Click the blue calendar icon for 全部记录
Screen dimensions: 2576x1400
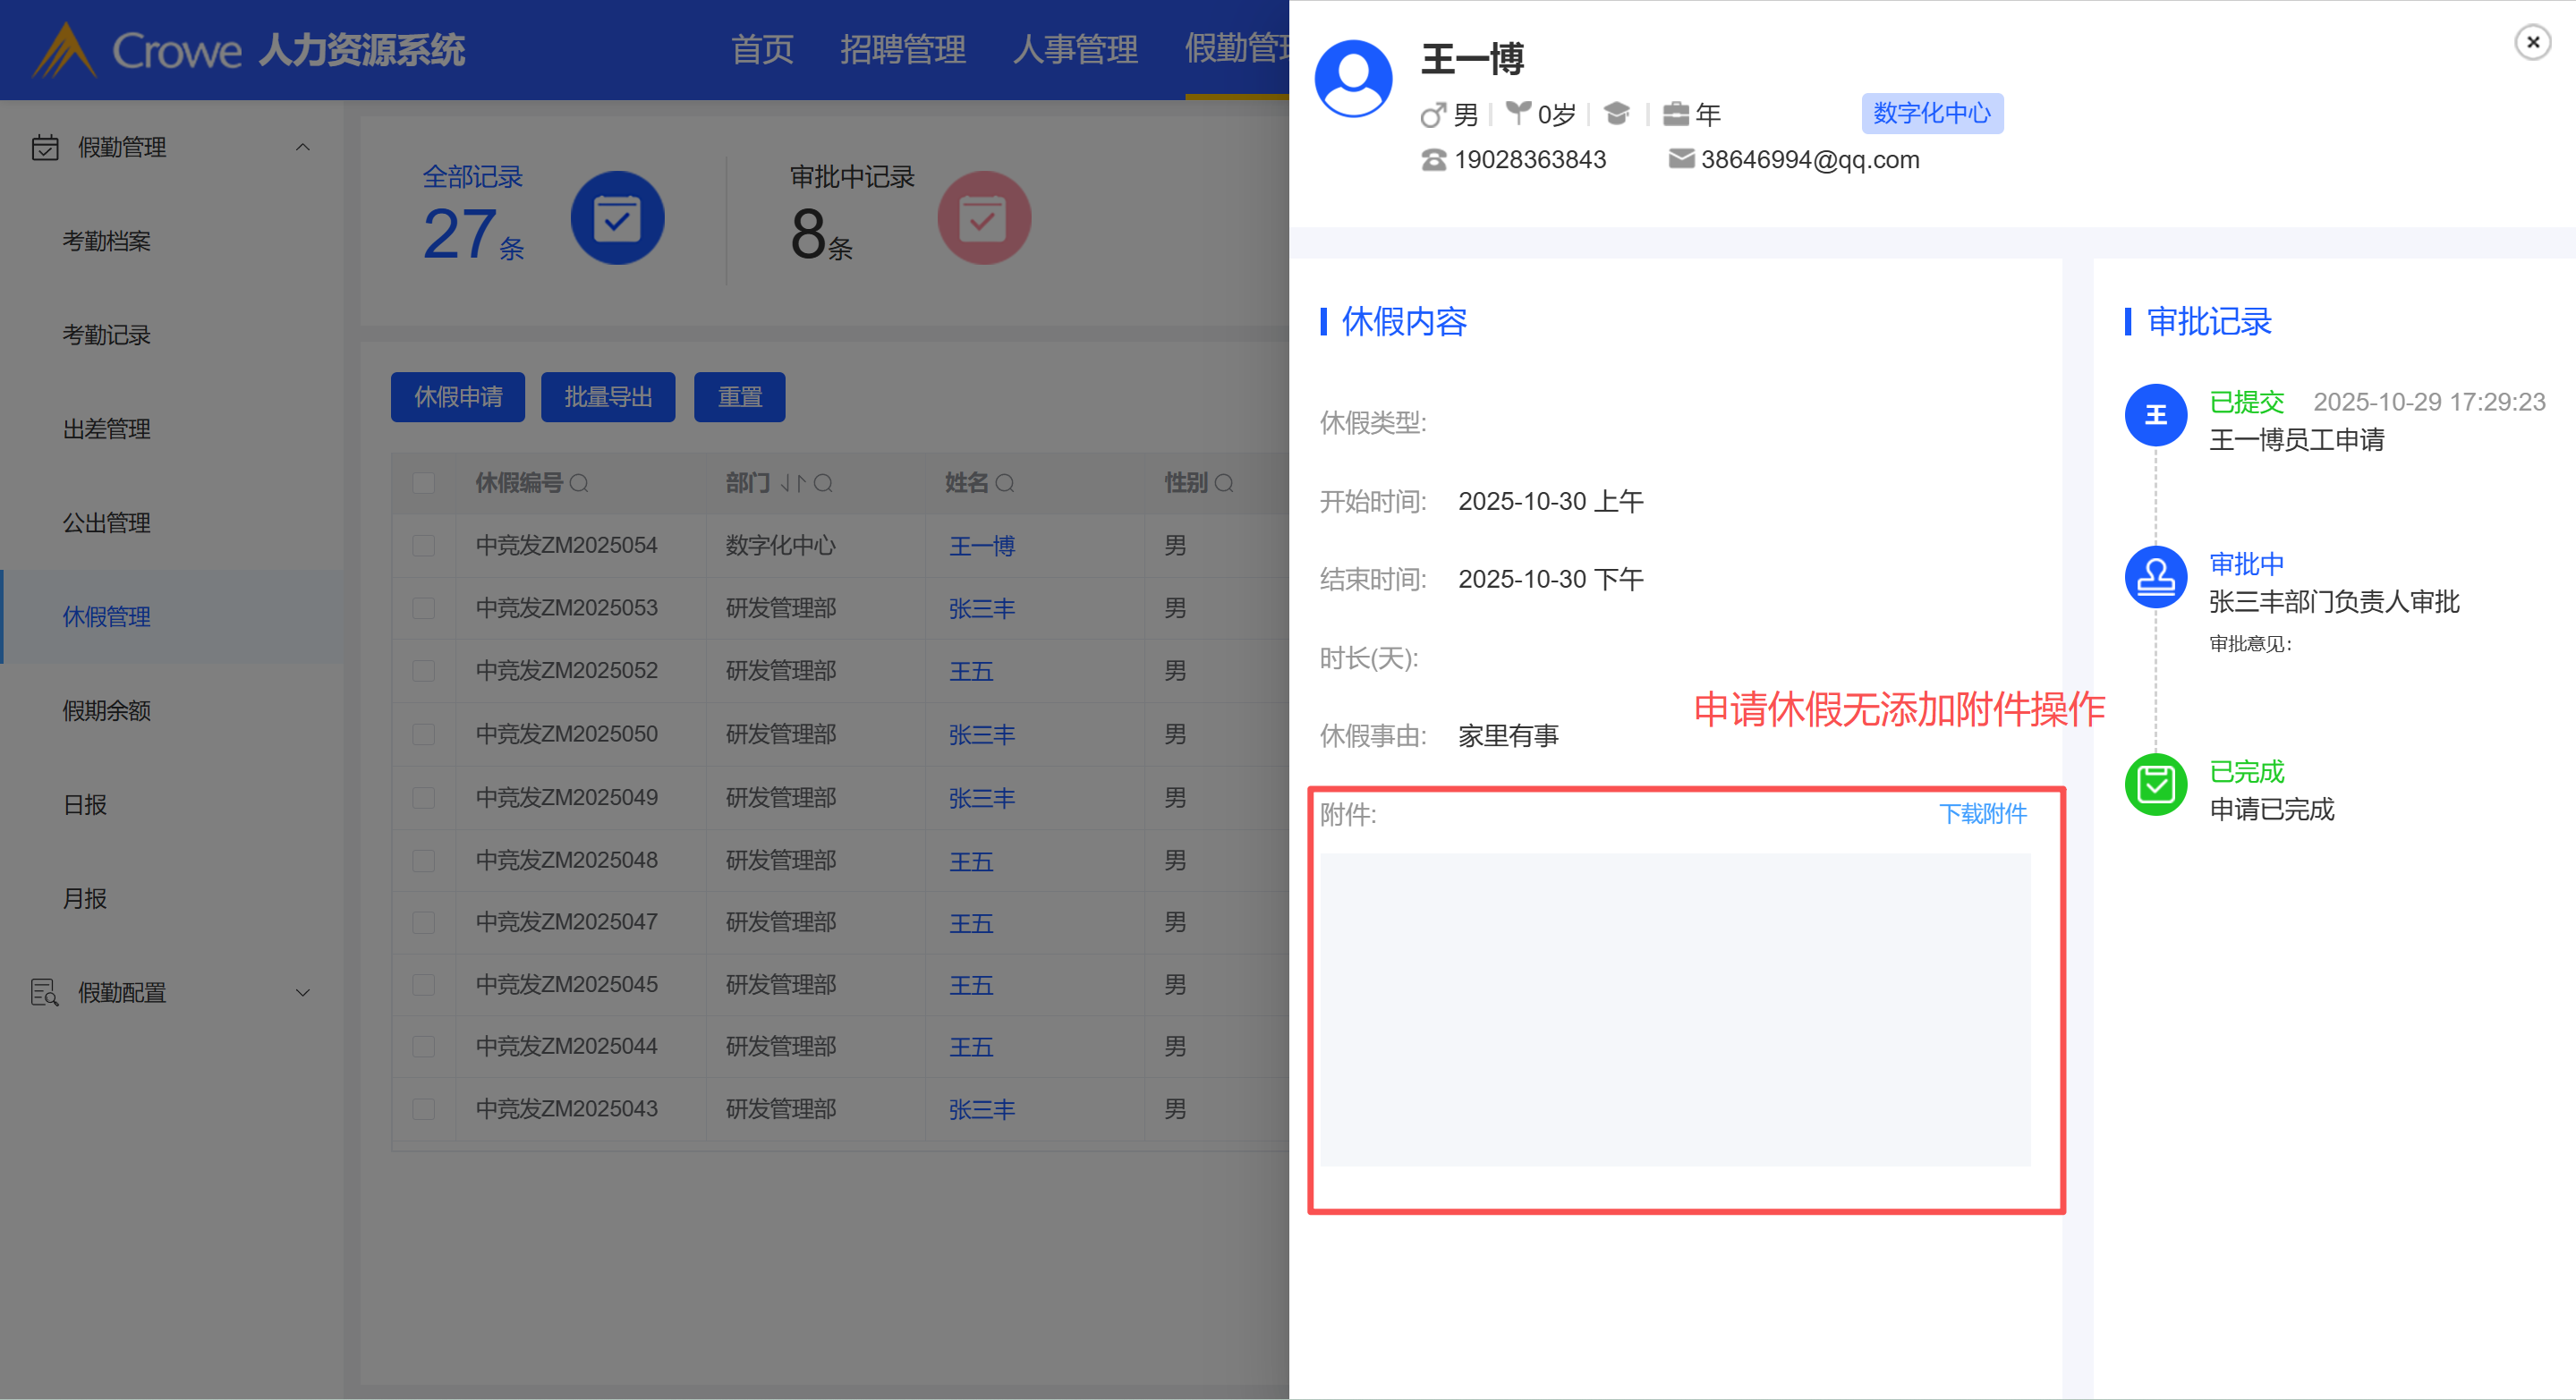click(617, 218)
